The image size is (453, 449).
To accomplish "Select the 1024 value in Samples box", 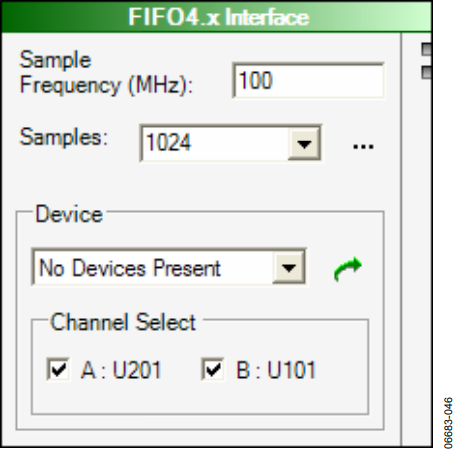I will click(x=169, y=143).
